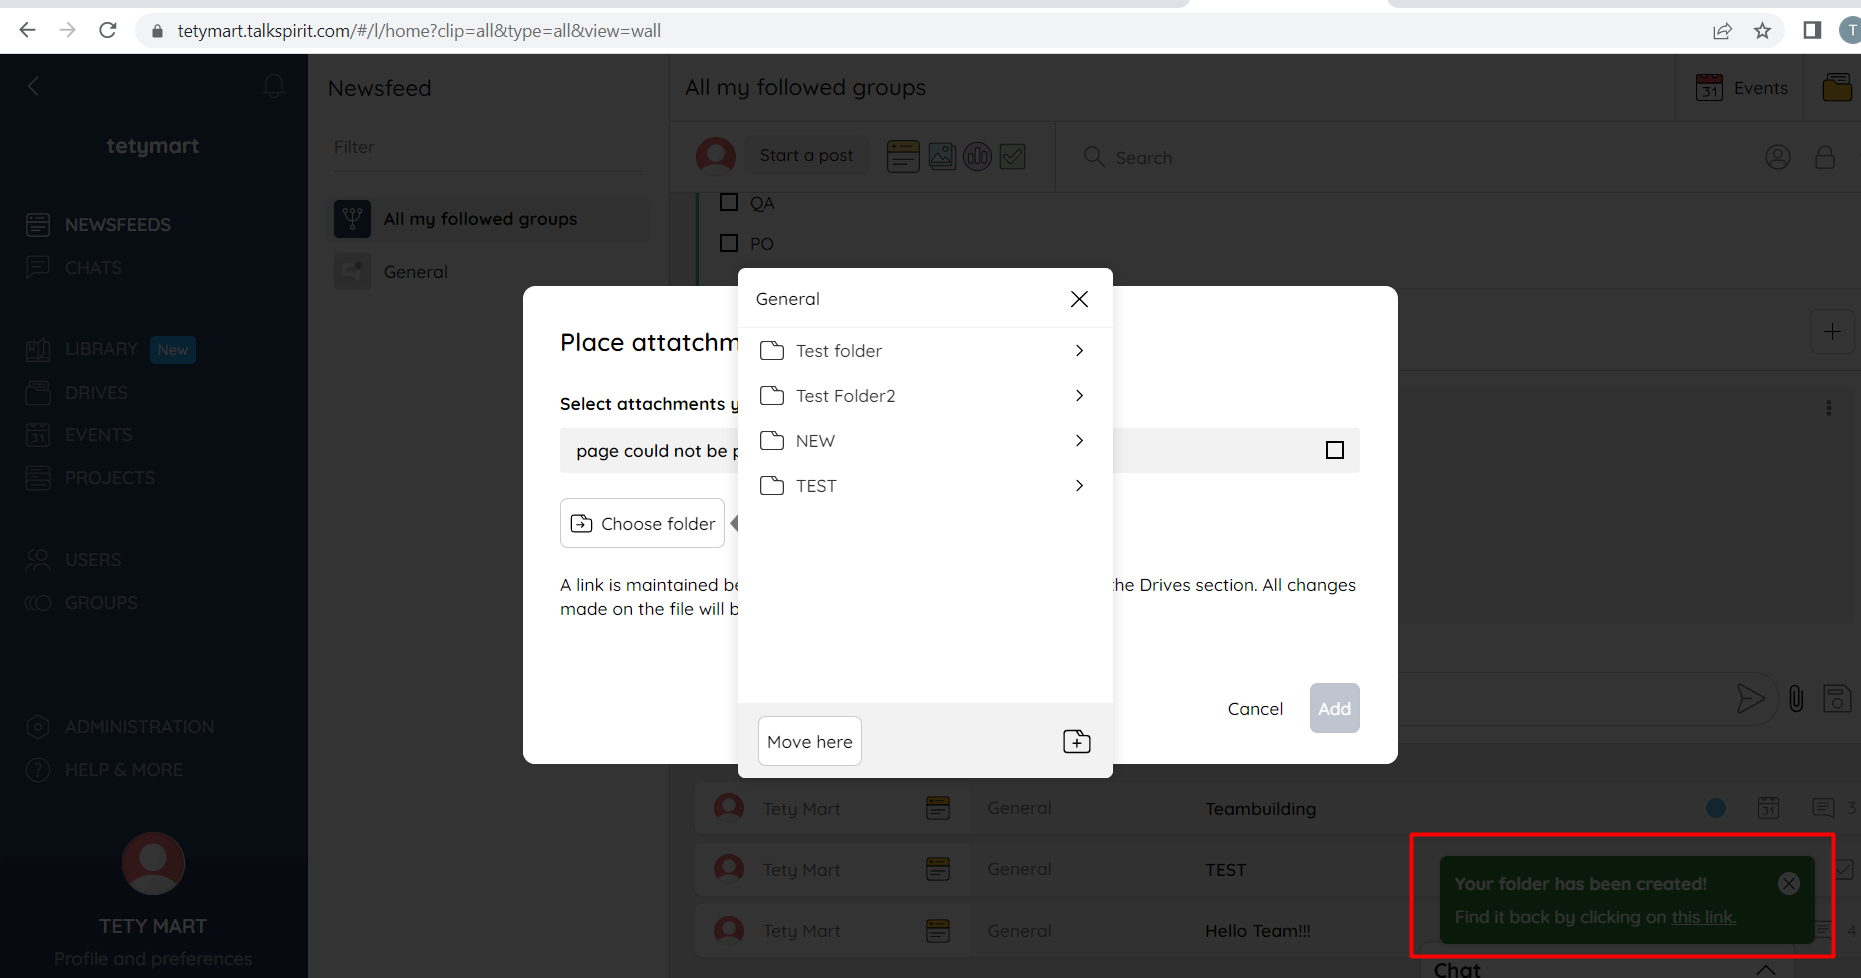Expand the Test Folder2 row
Image resolution: width=1861 pixels, height=978 pixels.
925,396
